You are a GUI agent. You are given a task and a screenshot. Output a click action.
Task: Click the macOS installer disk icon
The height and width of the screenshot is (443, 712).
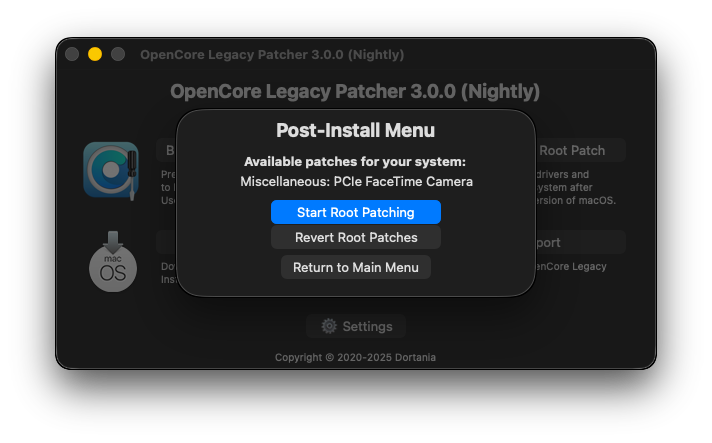point(112,262)
